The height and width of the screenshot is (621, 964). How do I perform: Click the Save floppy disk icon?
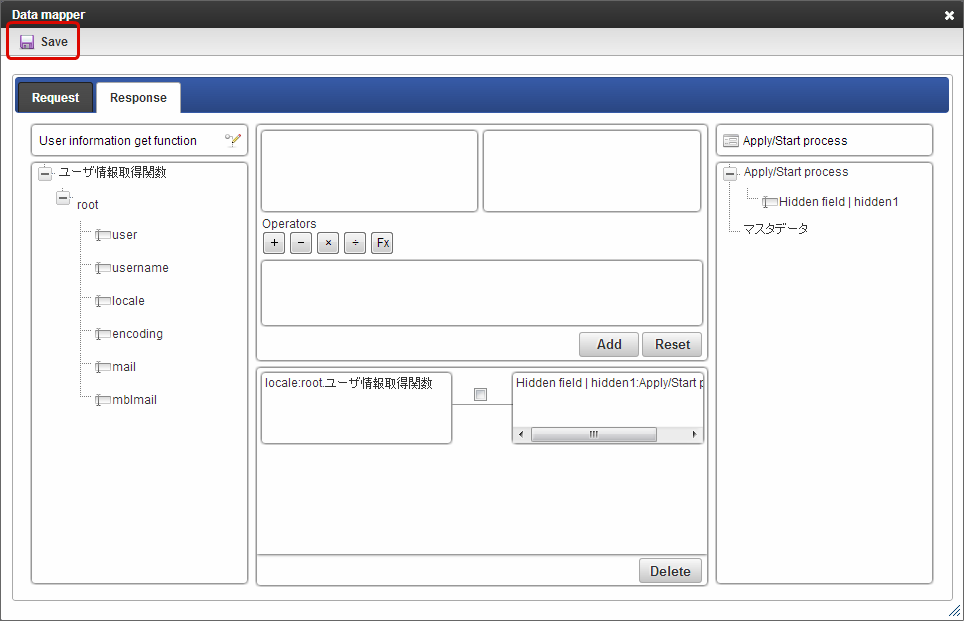coord(26,42)
